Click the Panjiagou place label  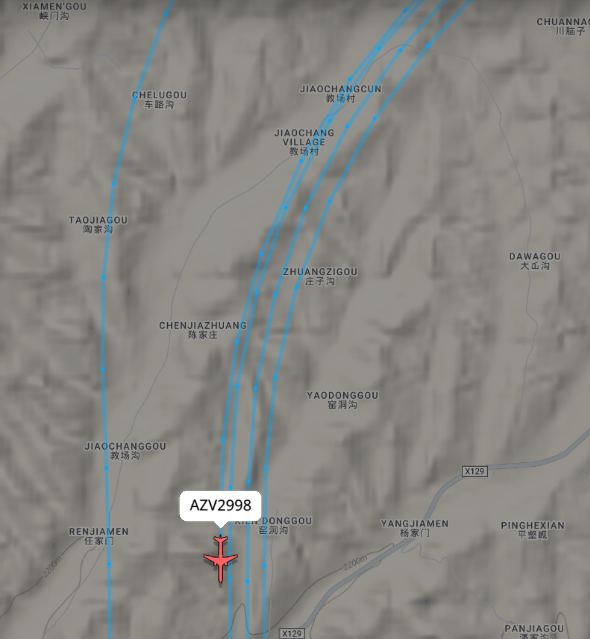coord(534,631)
